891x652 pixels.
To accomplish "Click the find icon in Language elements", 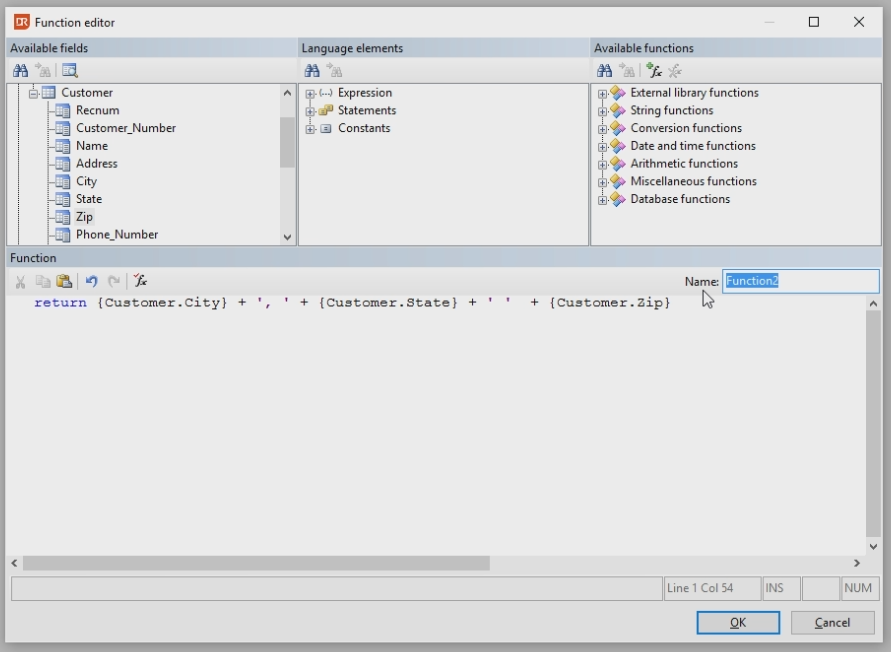I will [312, 71].
